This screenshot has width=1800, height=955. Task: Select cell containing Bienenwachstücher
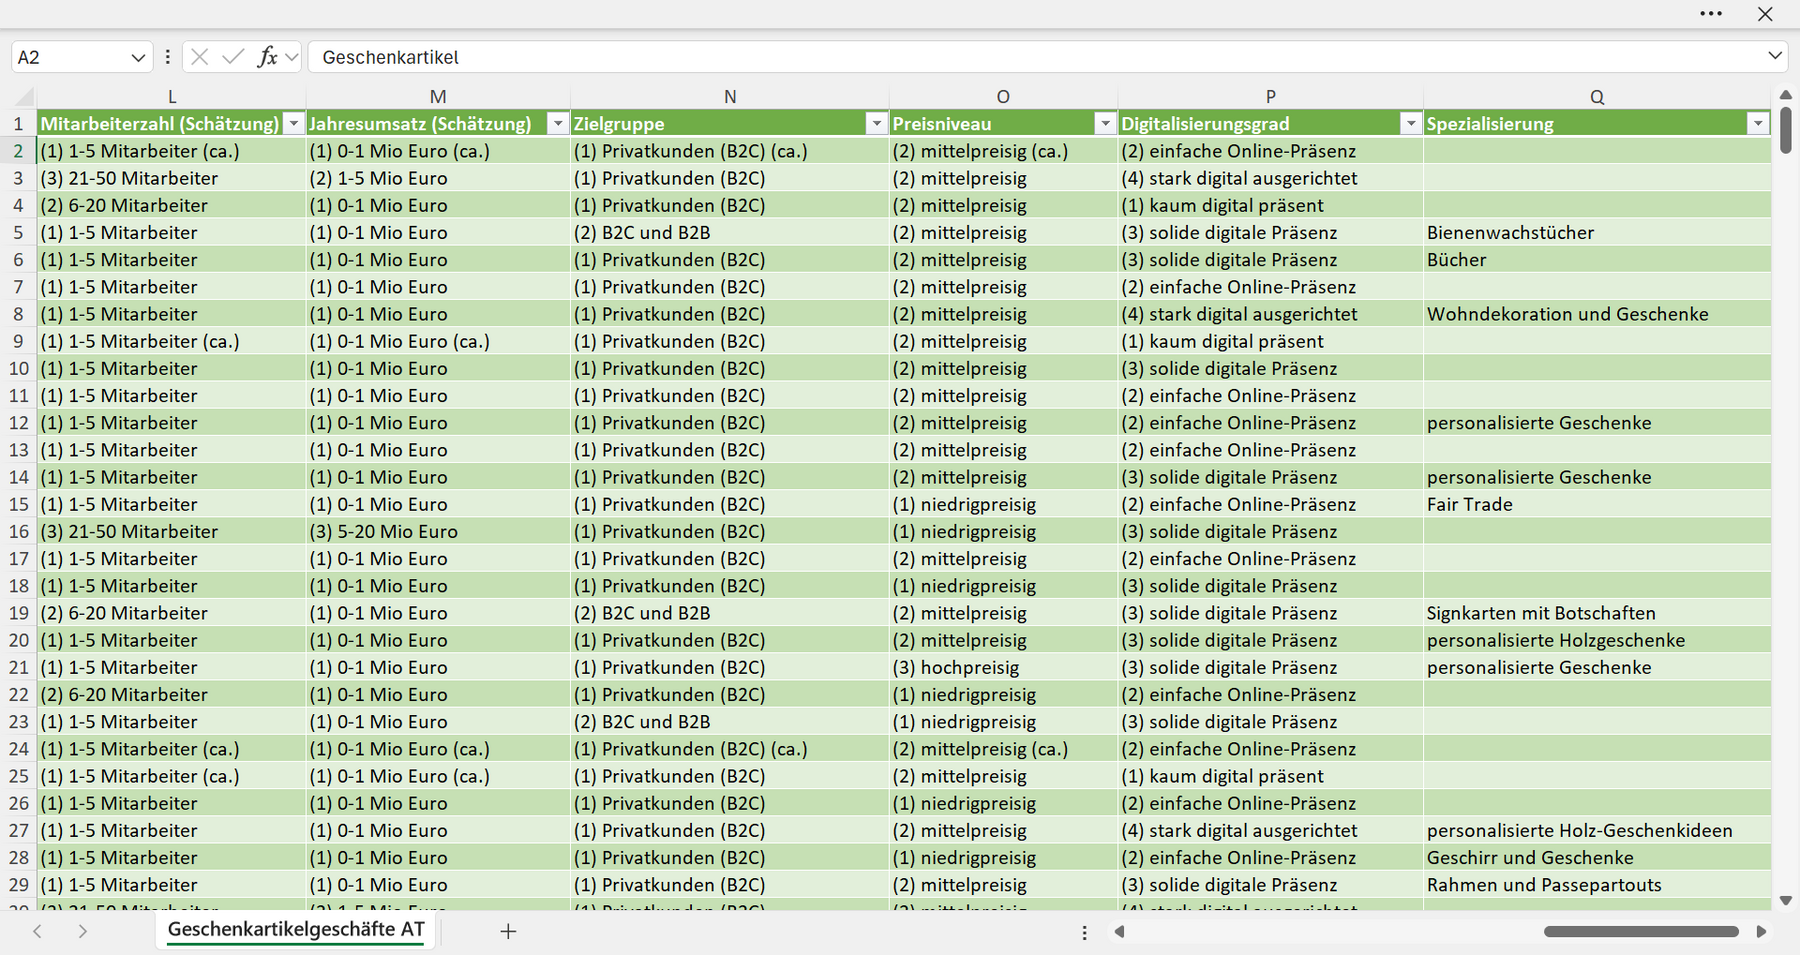1597,233
